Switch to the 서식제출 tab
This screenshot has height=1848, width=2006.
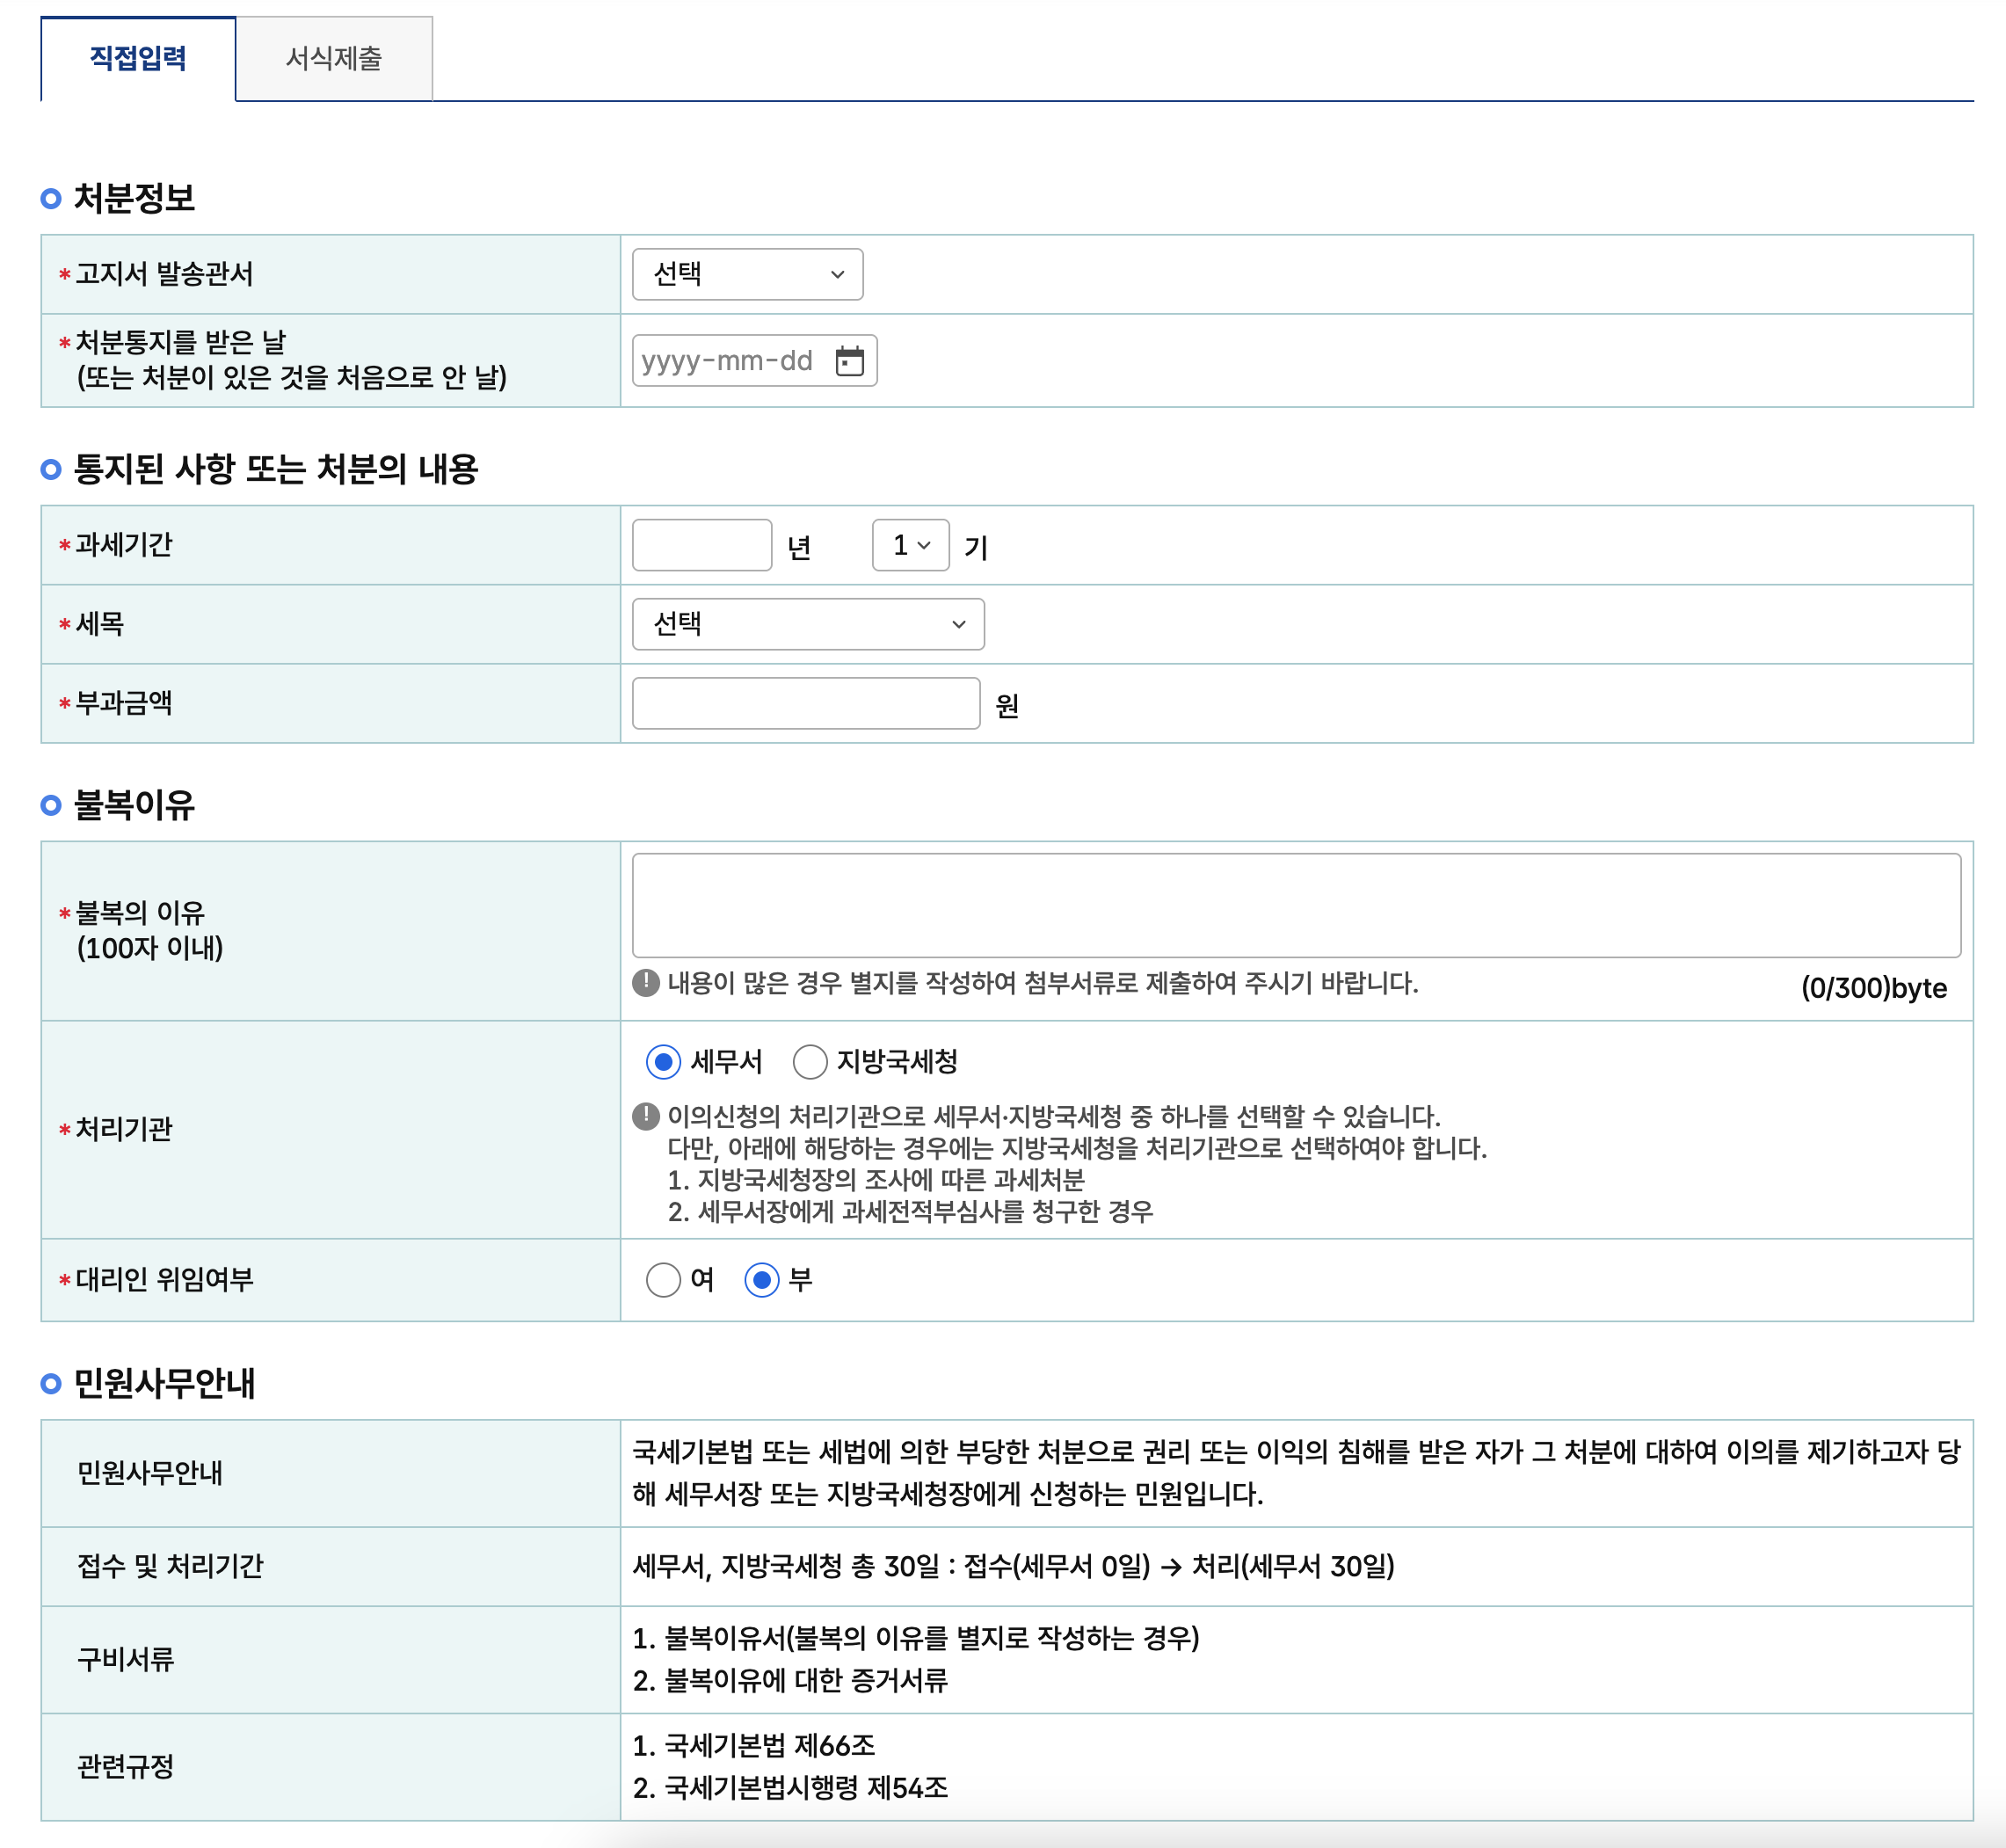click(x=334, y=59)
